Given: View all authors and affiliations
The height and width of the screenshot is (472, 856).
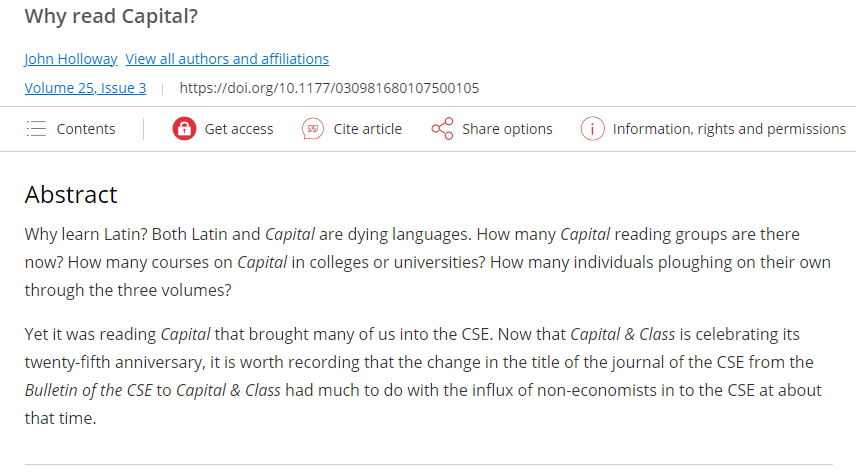Looking at the screenshot, I should coord(227,59).
